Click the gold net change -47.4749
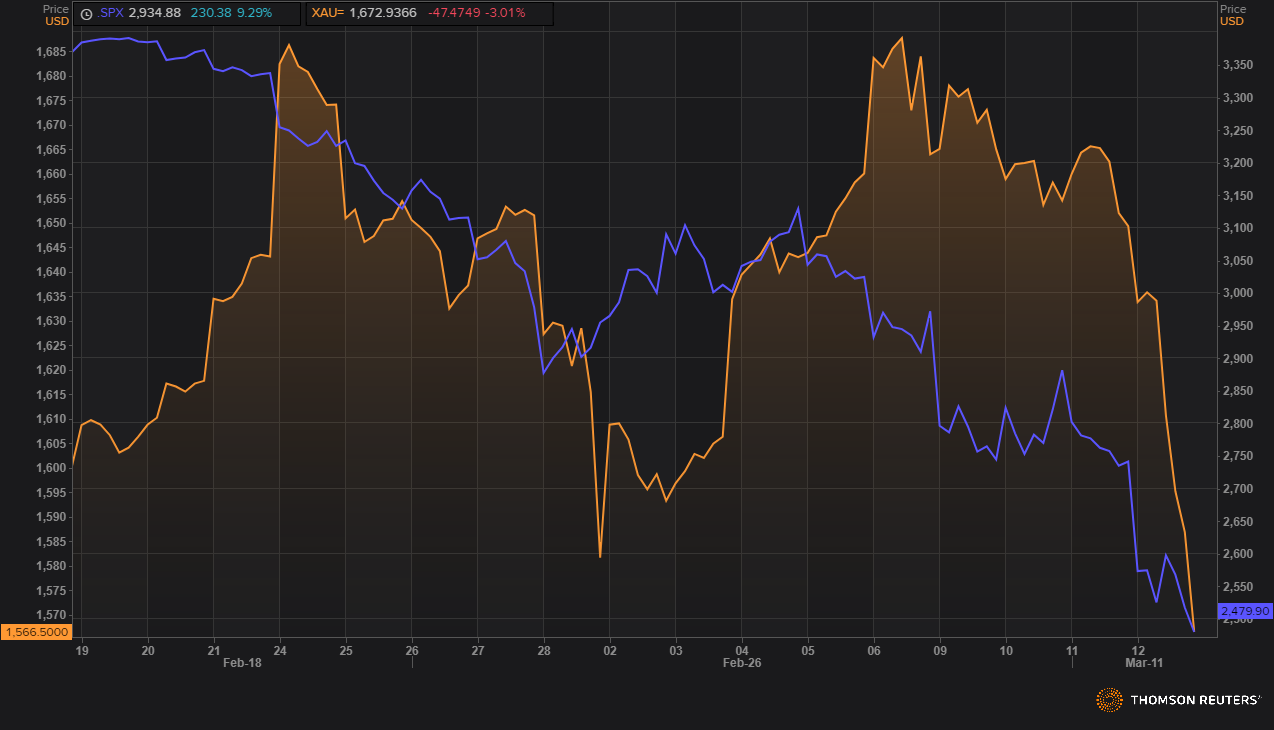 (455, 14)
